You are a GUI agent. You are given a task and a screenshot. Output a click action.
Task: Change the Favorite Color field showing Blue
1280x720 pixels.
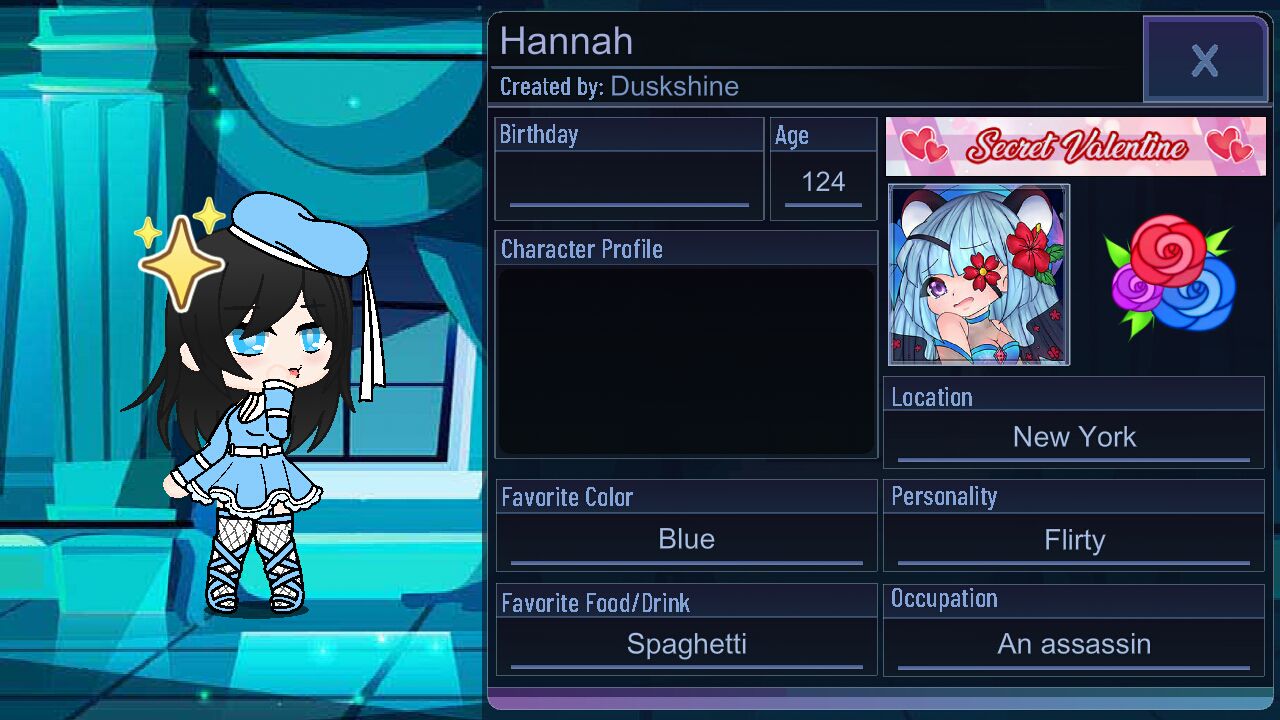[686, 540]
